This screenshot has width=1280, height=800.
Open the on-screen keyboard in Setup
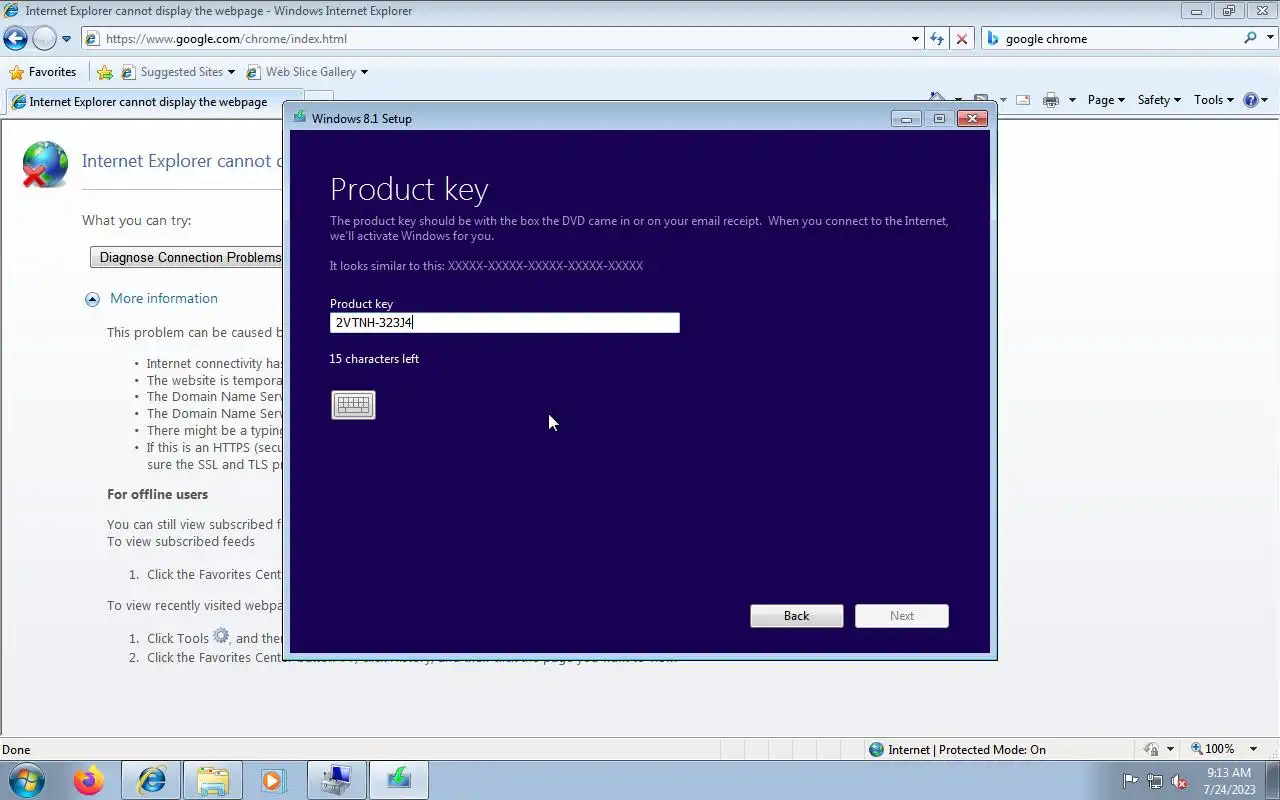pos(353,405)
